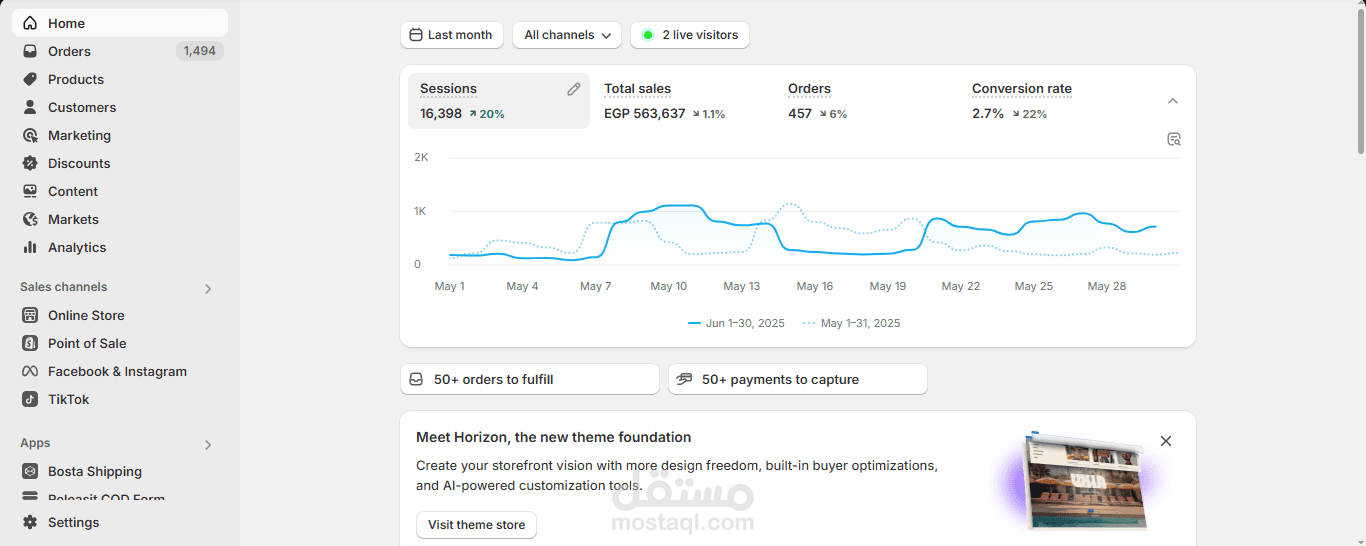1366x546 pixels.
Task: Dismiss the Meet Horizon banner
Action: click(x=1165, y=441)
